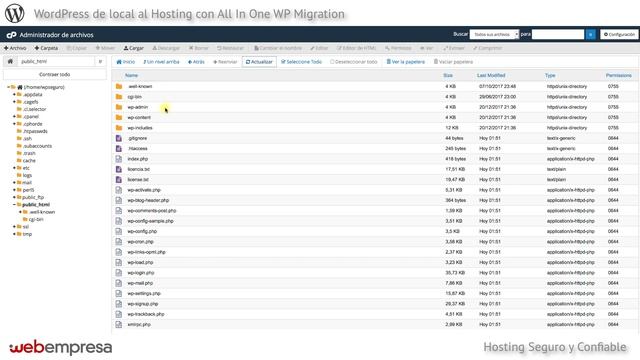The width and height of the screenshot is (640, 360).
Task: Click the Descargar toolbar item
Action: coord(166,48)
